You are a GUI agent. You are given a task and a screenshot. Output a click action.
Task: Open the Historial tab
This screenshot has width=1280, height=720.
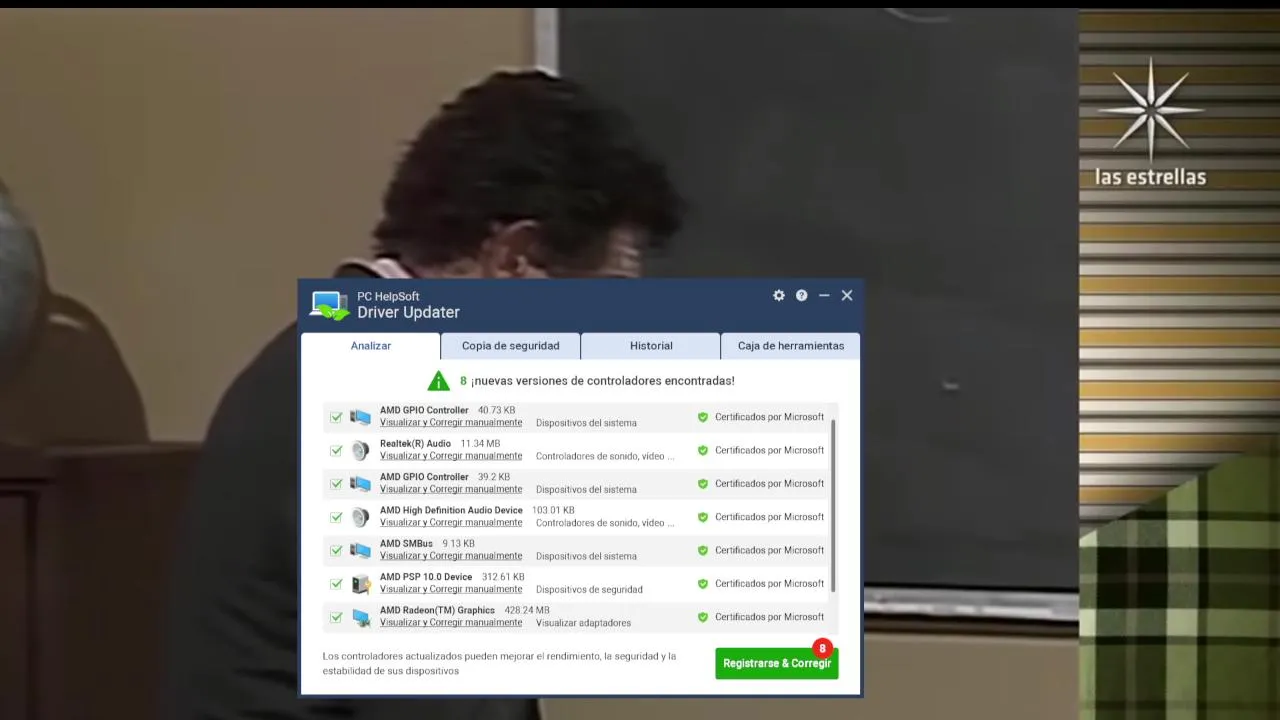651,346
